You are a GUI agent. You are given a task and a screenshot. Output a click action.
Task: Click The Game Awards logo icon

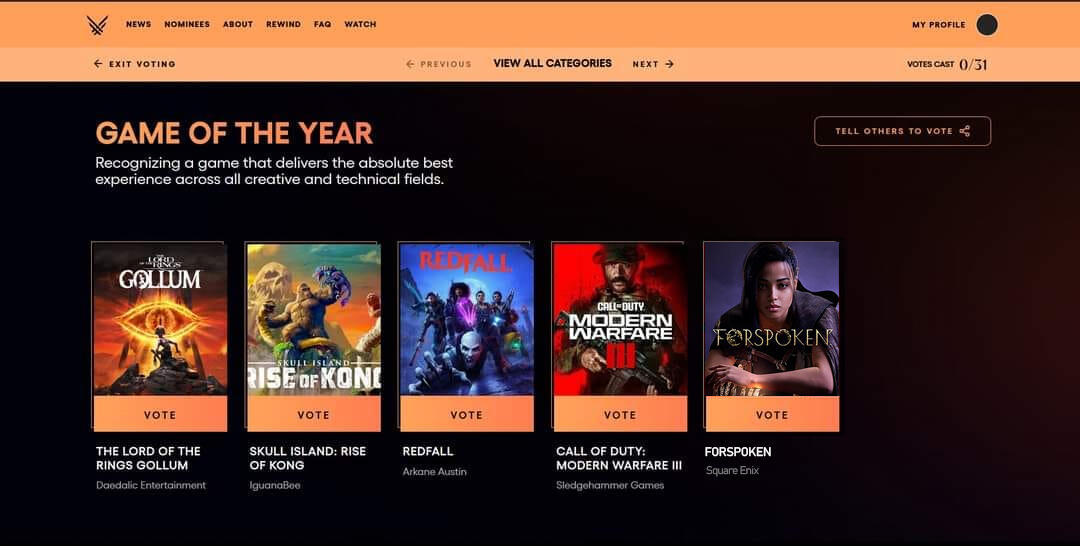coord(97,25)
